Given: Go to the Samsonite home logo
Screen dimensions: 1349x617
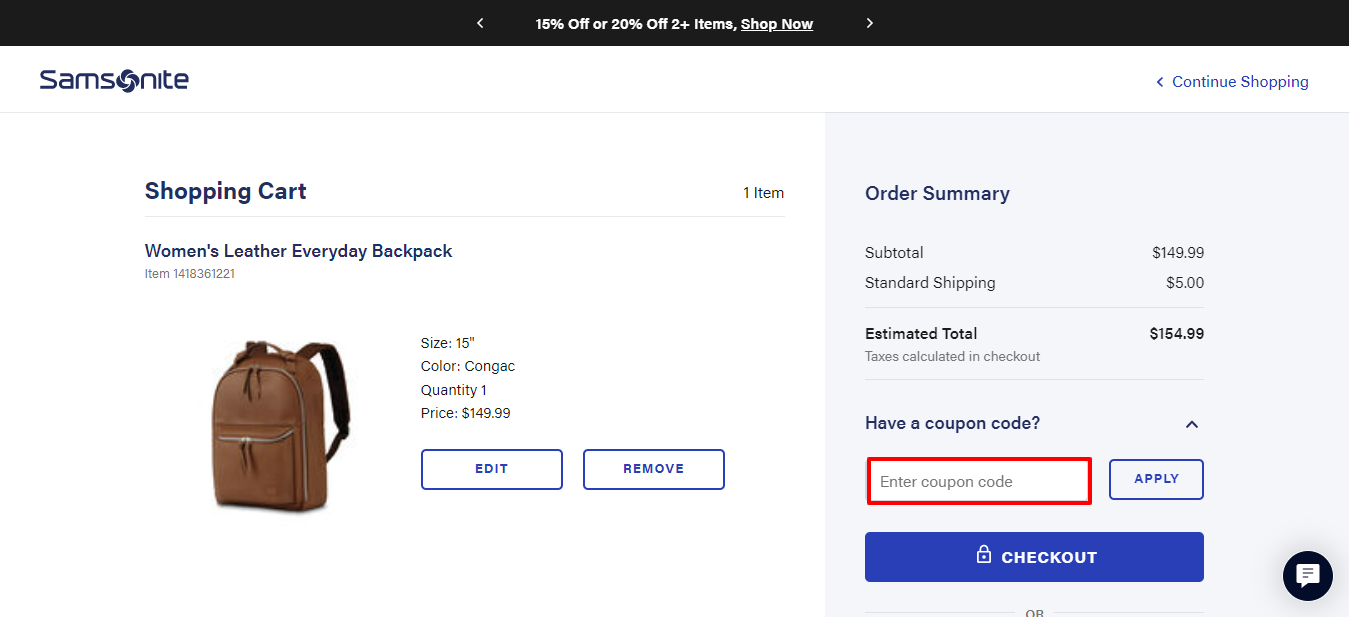Looking at the screenshot, I should tap(114, 81).
